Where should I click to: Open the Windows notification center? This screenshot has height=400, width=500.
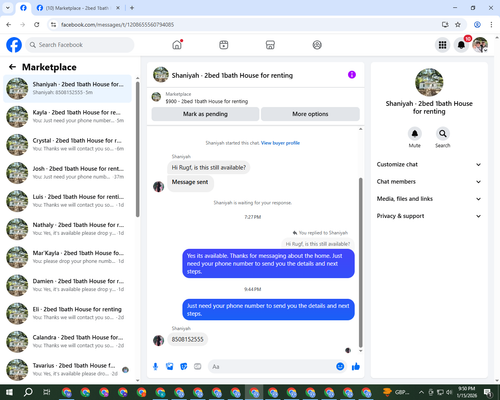pyautogui.click(x=488, y=392)
